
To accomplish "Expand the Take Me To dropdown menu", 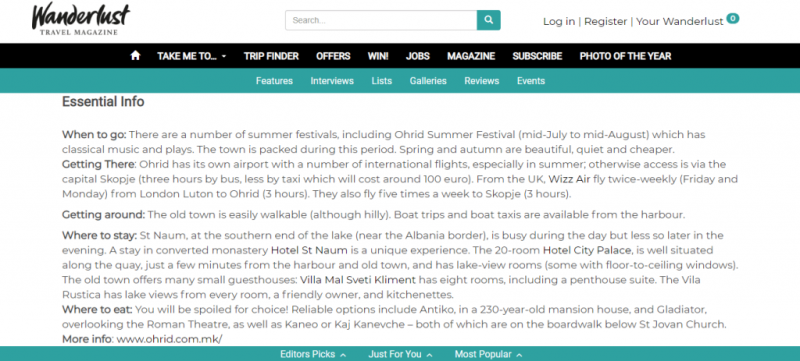I will coord(191,56).
